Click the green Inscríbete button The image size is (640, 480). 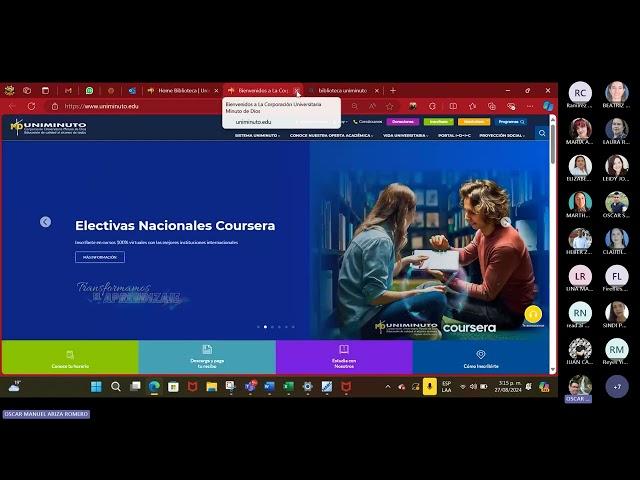click(439, 122)
